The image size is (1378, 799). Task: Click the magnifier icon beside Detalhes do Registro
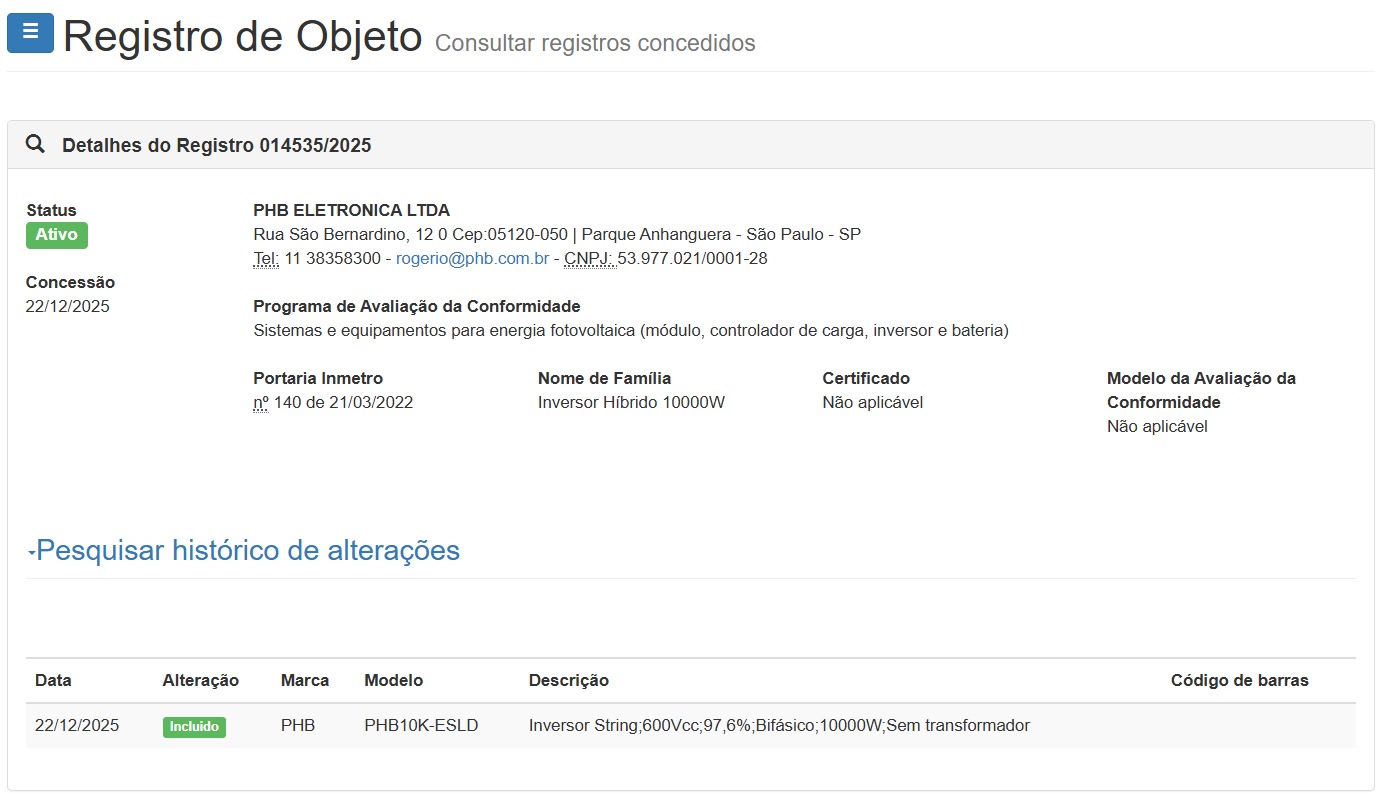click(x=35, y=144)
